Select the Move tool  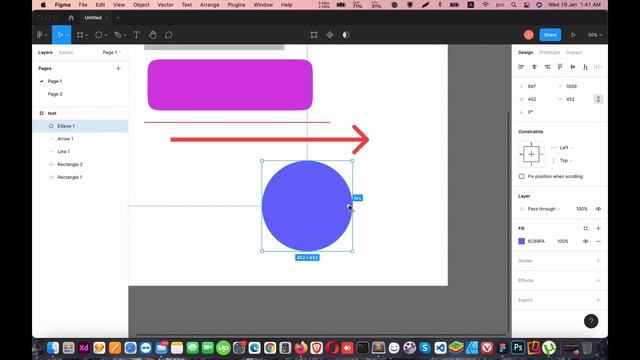tap(60, 35)
